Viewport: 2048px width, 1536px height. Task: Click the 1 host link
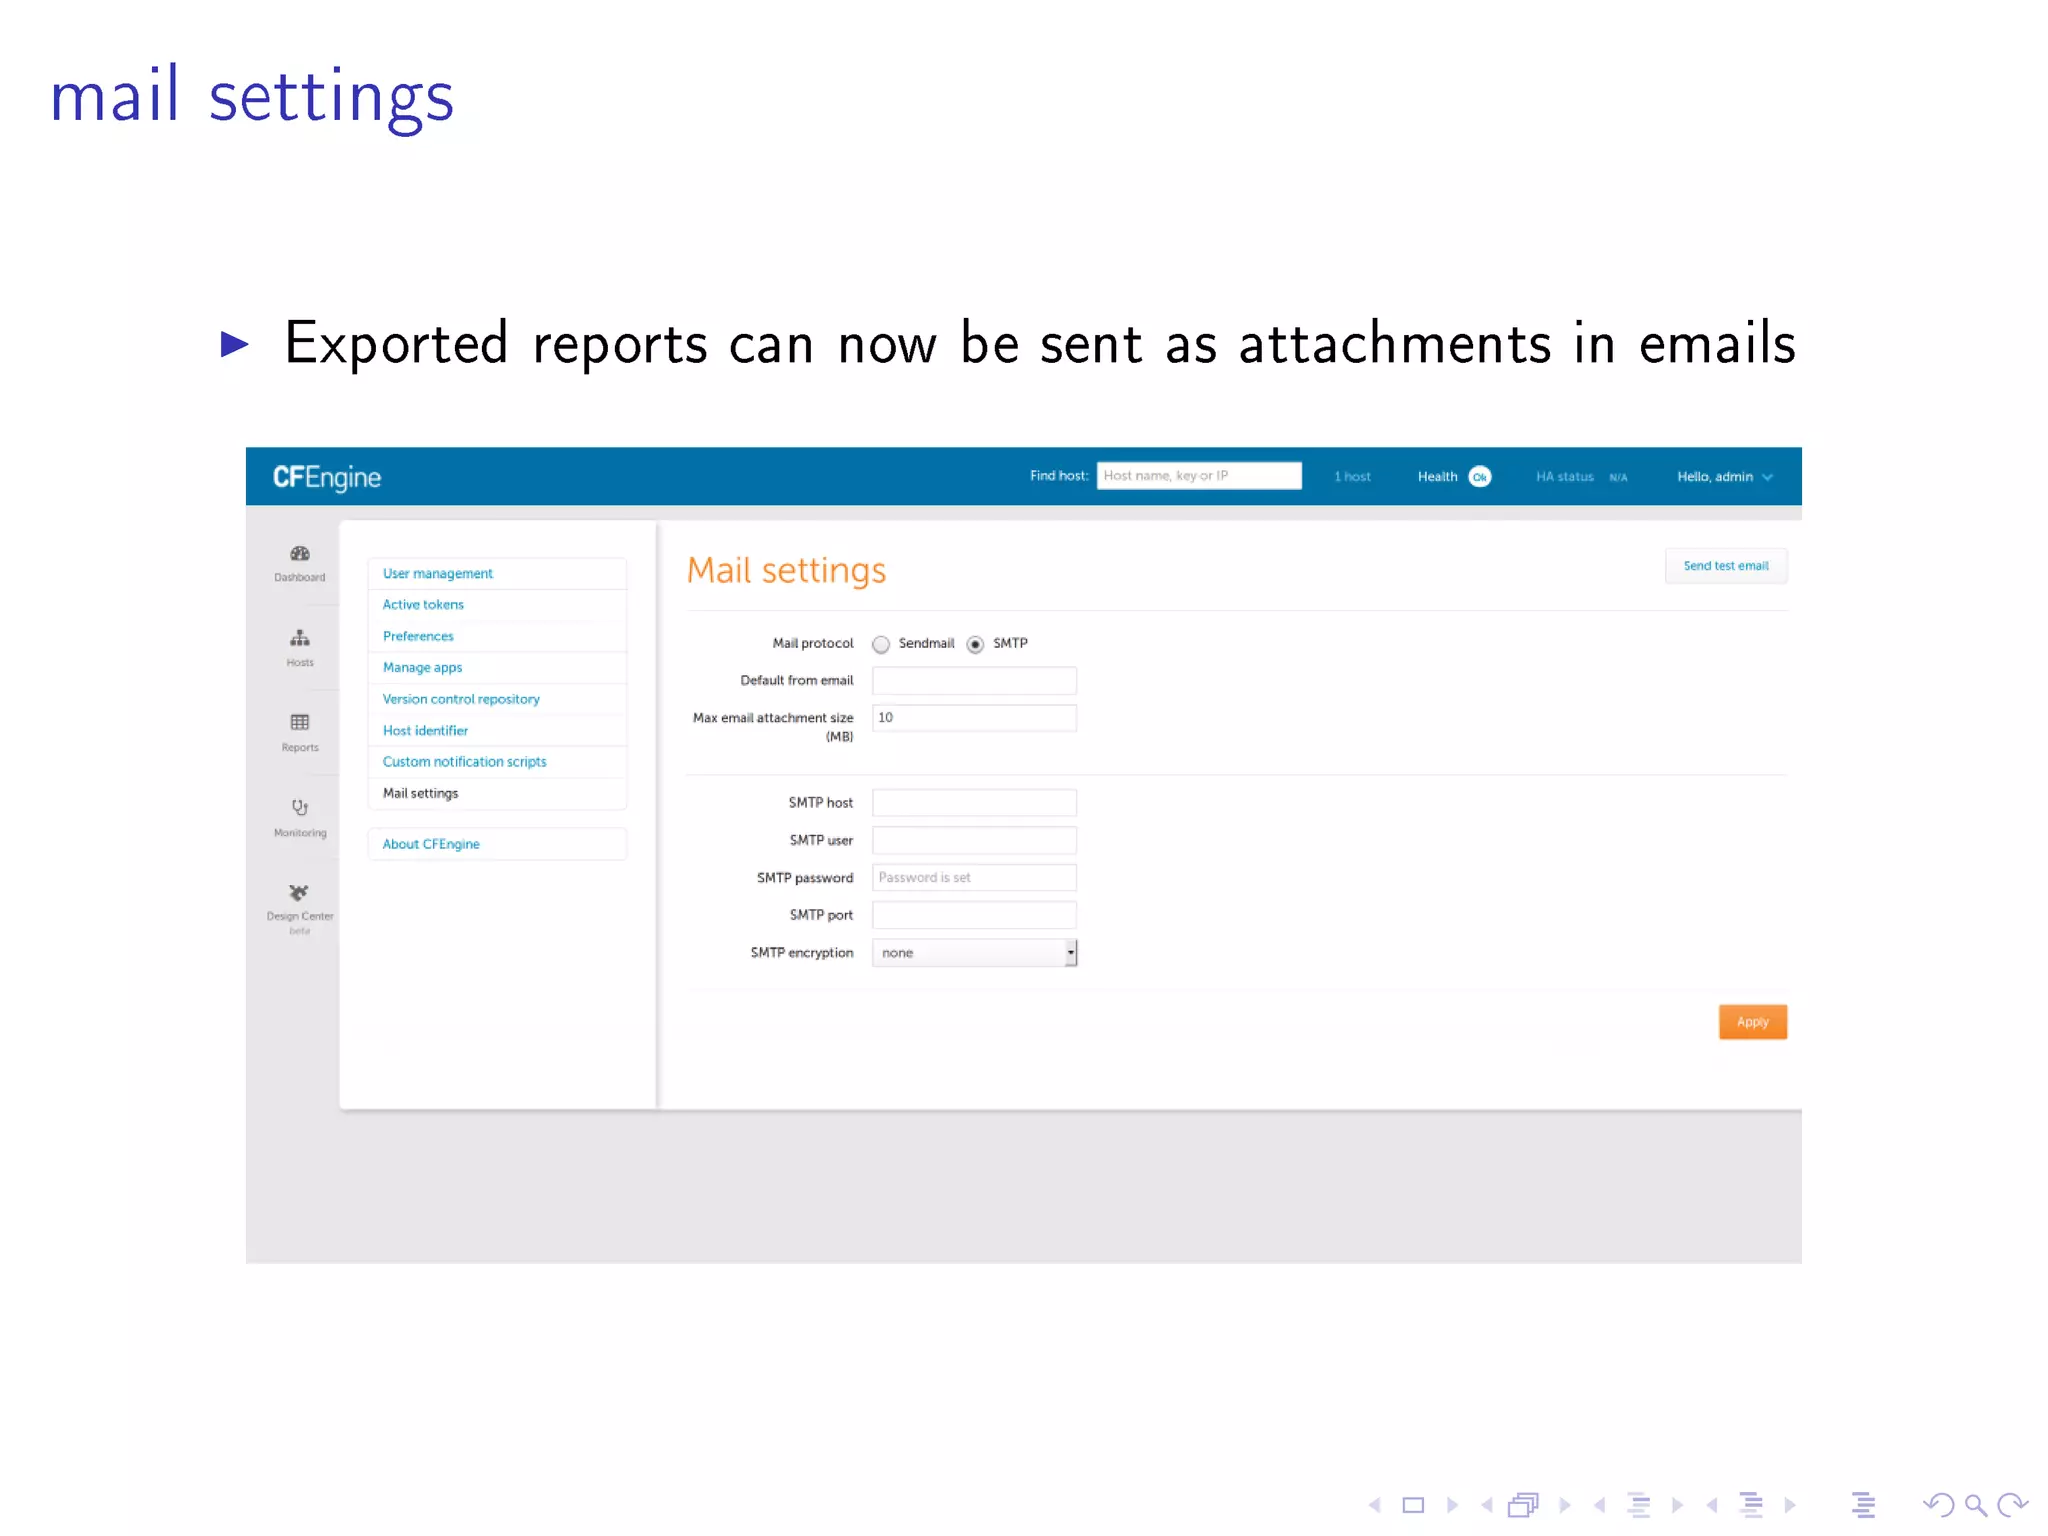point(1352,477)
